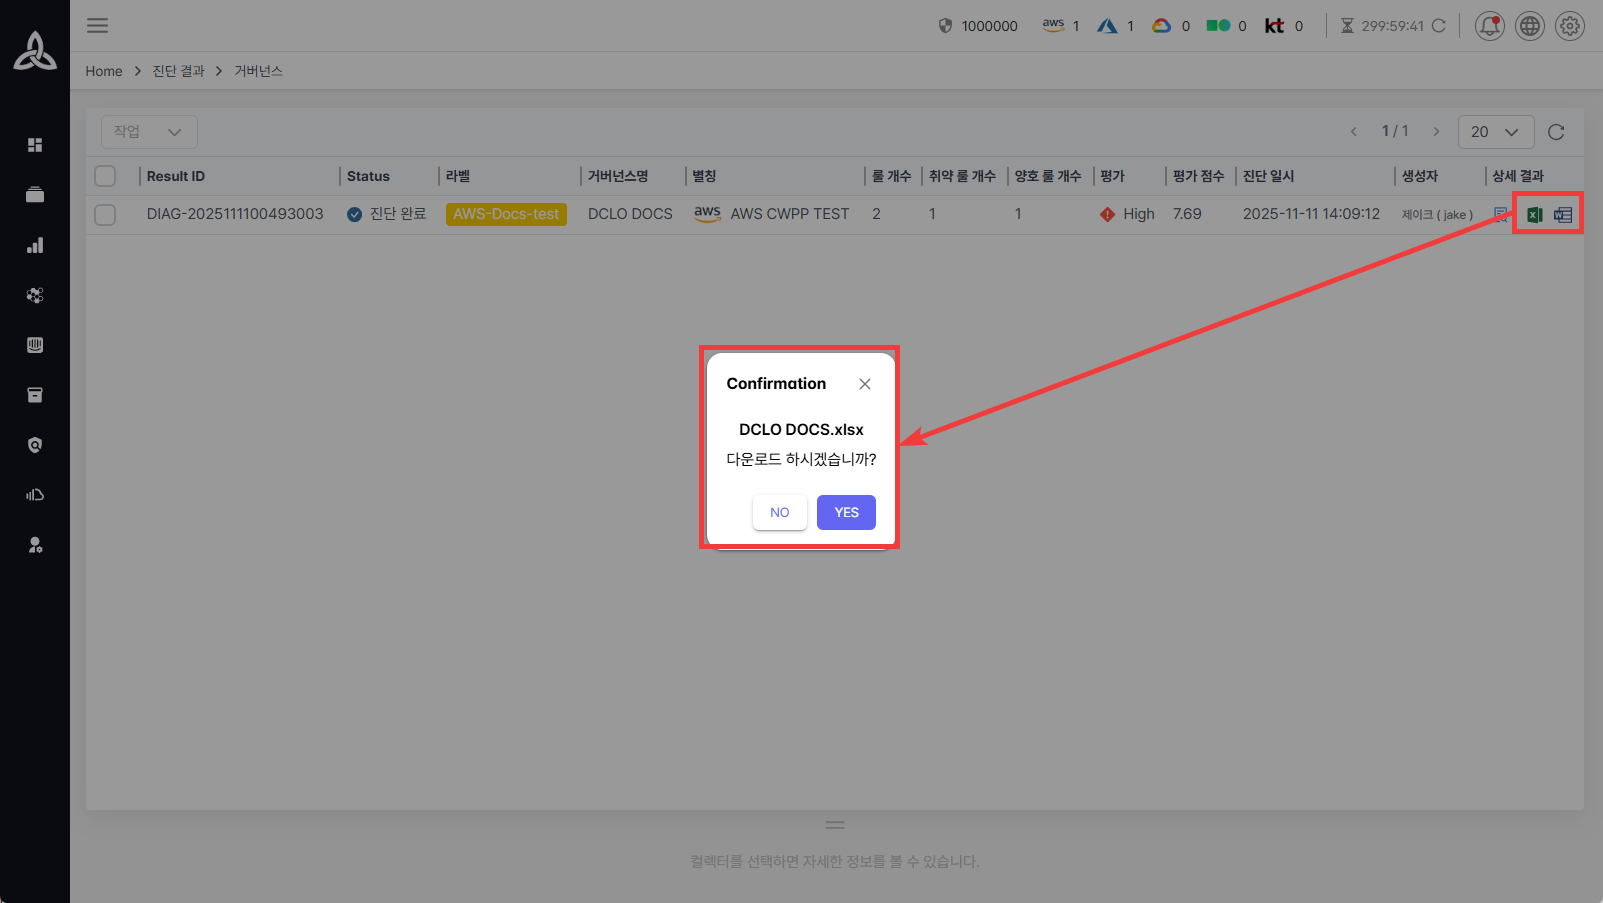Go to the 진단 결과 breadcrumb

(178, 71)
